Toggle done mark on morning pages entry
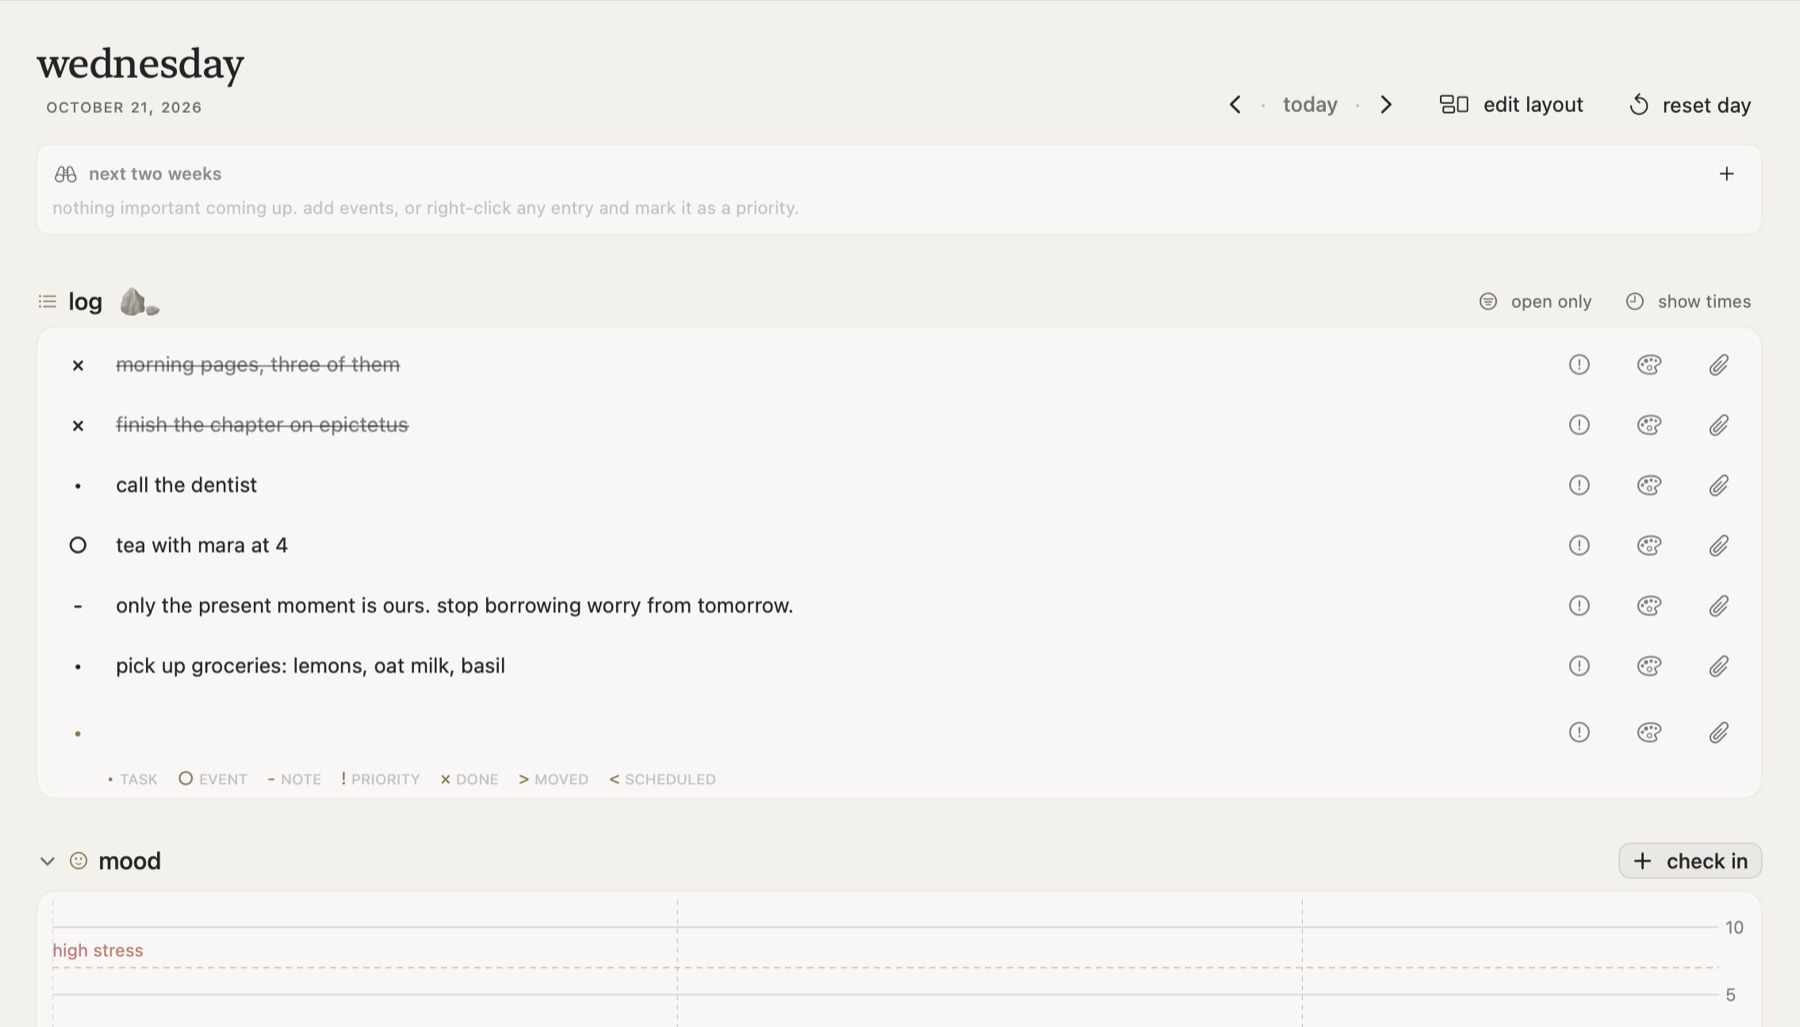Image resolution: width=1800 pixels, height=1027 pixels. (78, 365)
